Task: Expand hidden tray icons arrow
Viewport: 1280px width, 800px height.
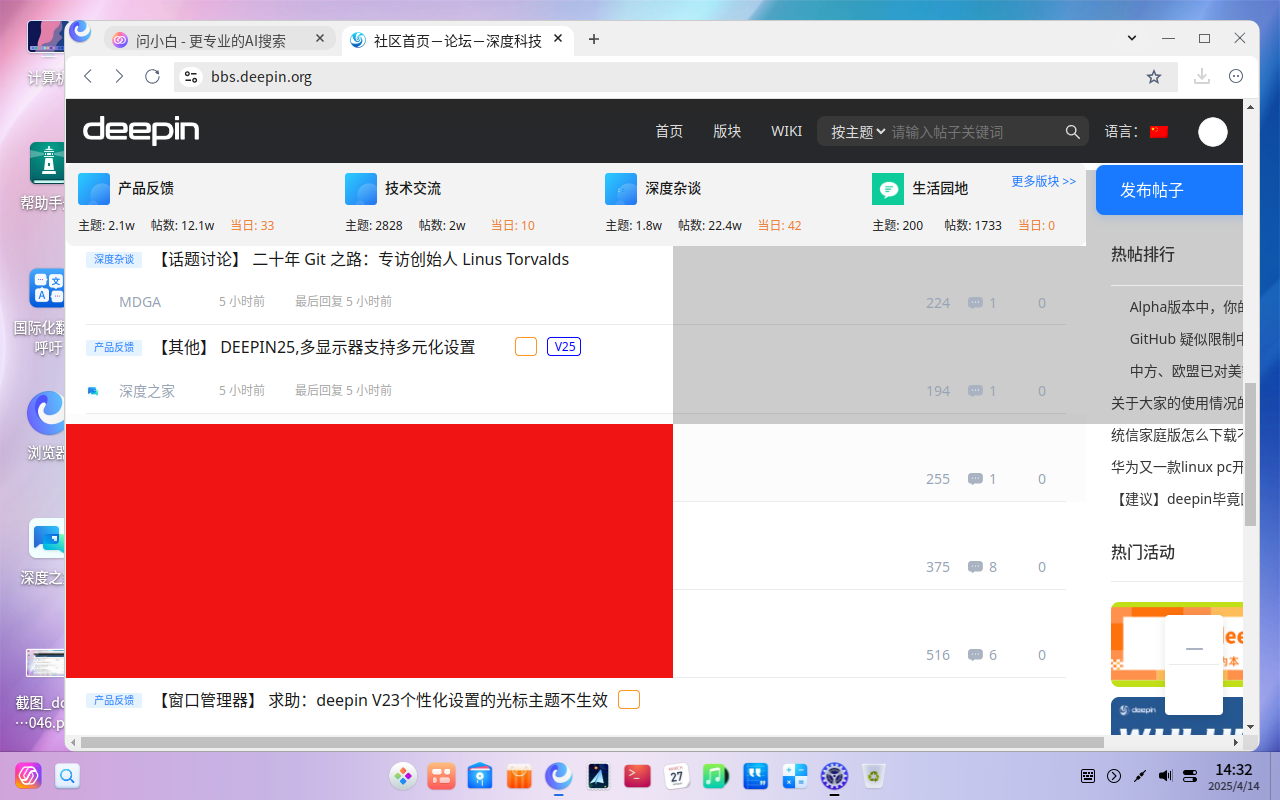Action: pos(1114,776)
